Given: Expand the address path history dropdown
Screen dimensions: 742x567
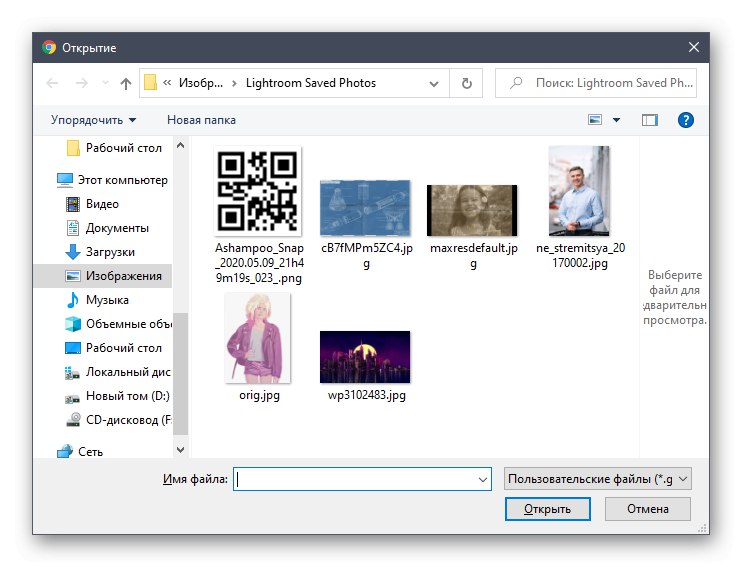Looking at the screenshot, I should [x=433, y=84].
